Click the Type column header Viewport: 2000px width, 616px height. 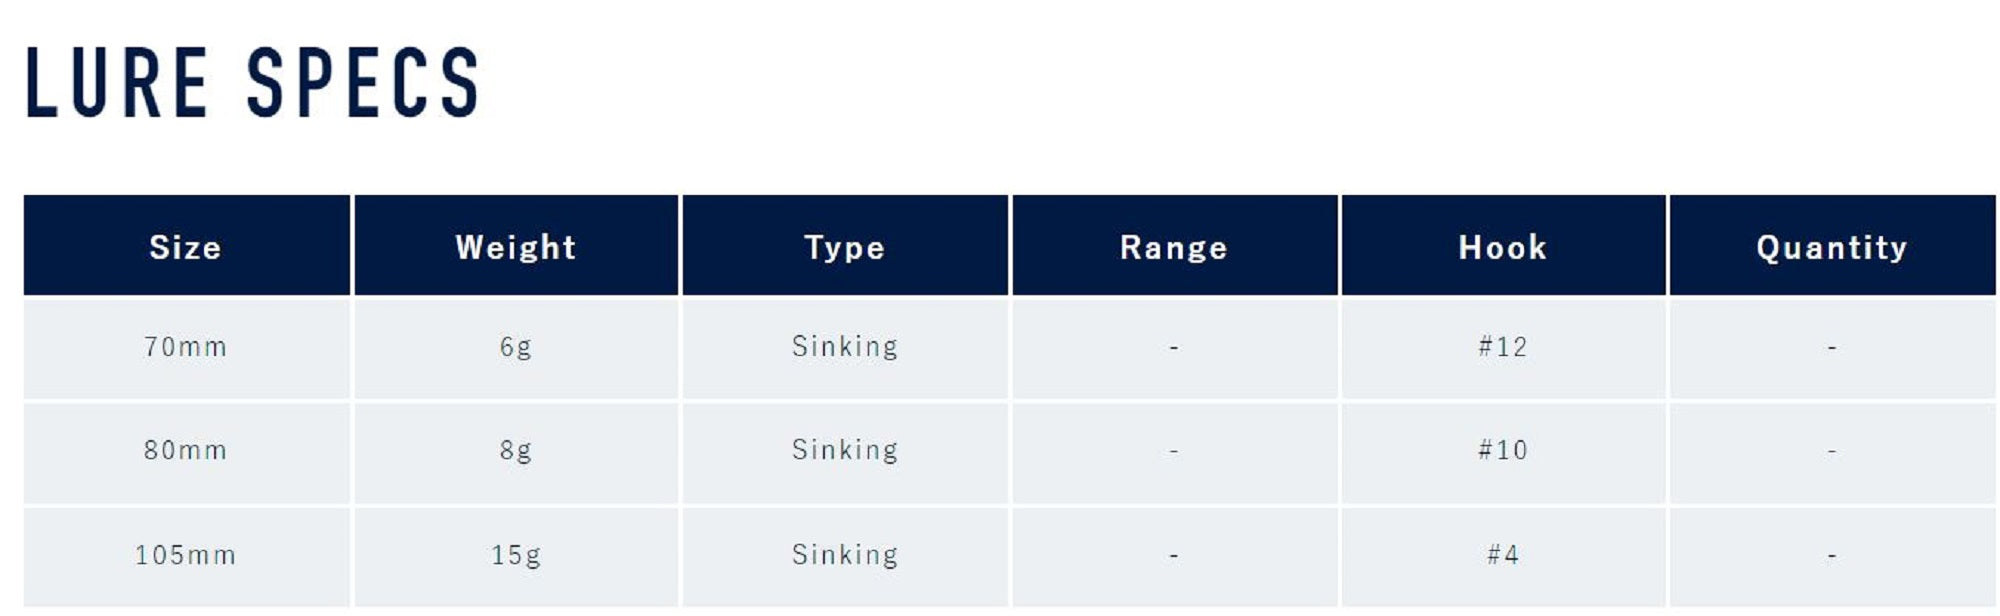[x=845, y=247]
